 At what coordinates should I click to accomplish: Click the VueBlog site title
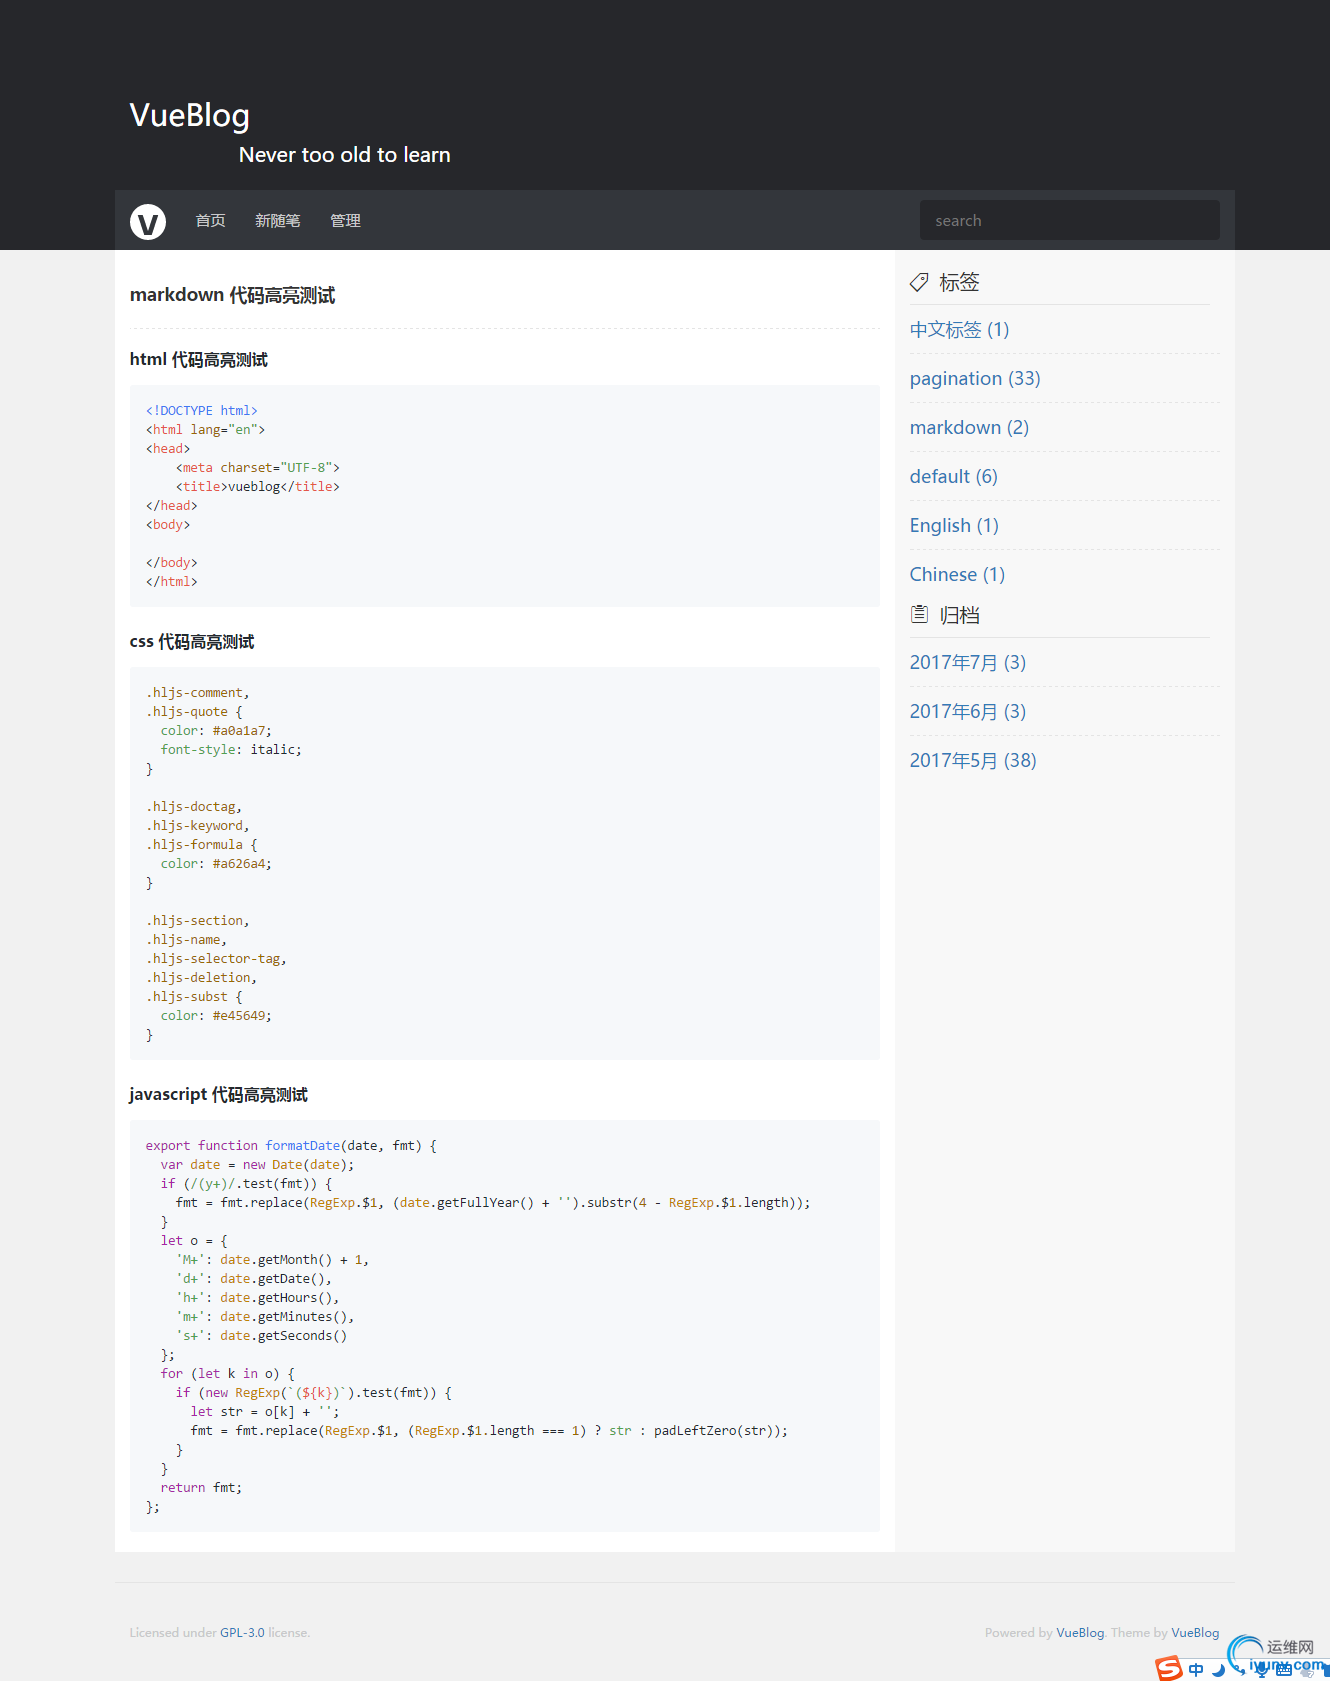coord(190,115)
